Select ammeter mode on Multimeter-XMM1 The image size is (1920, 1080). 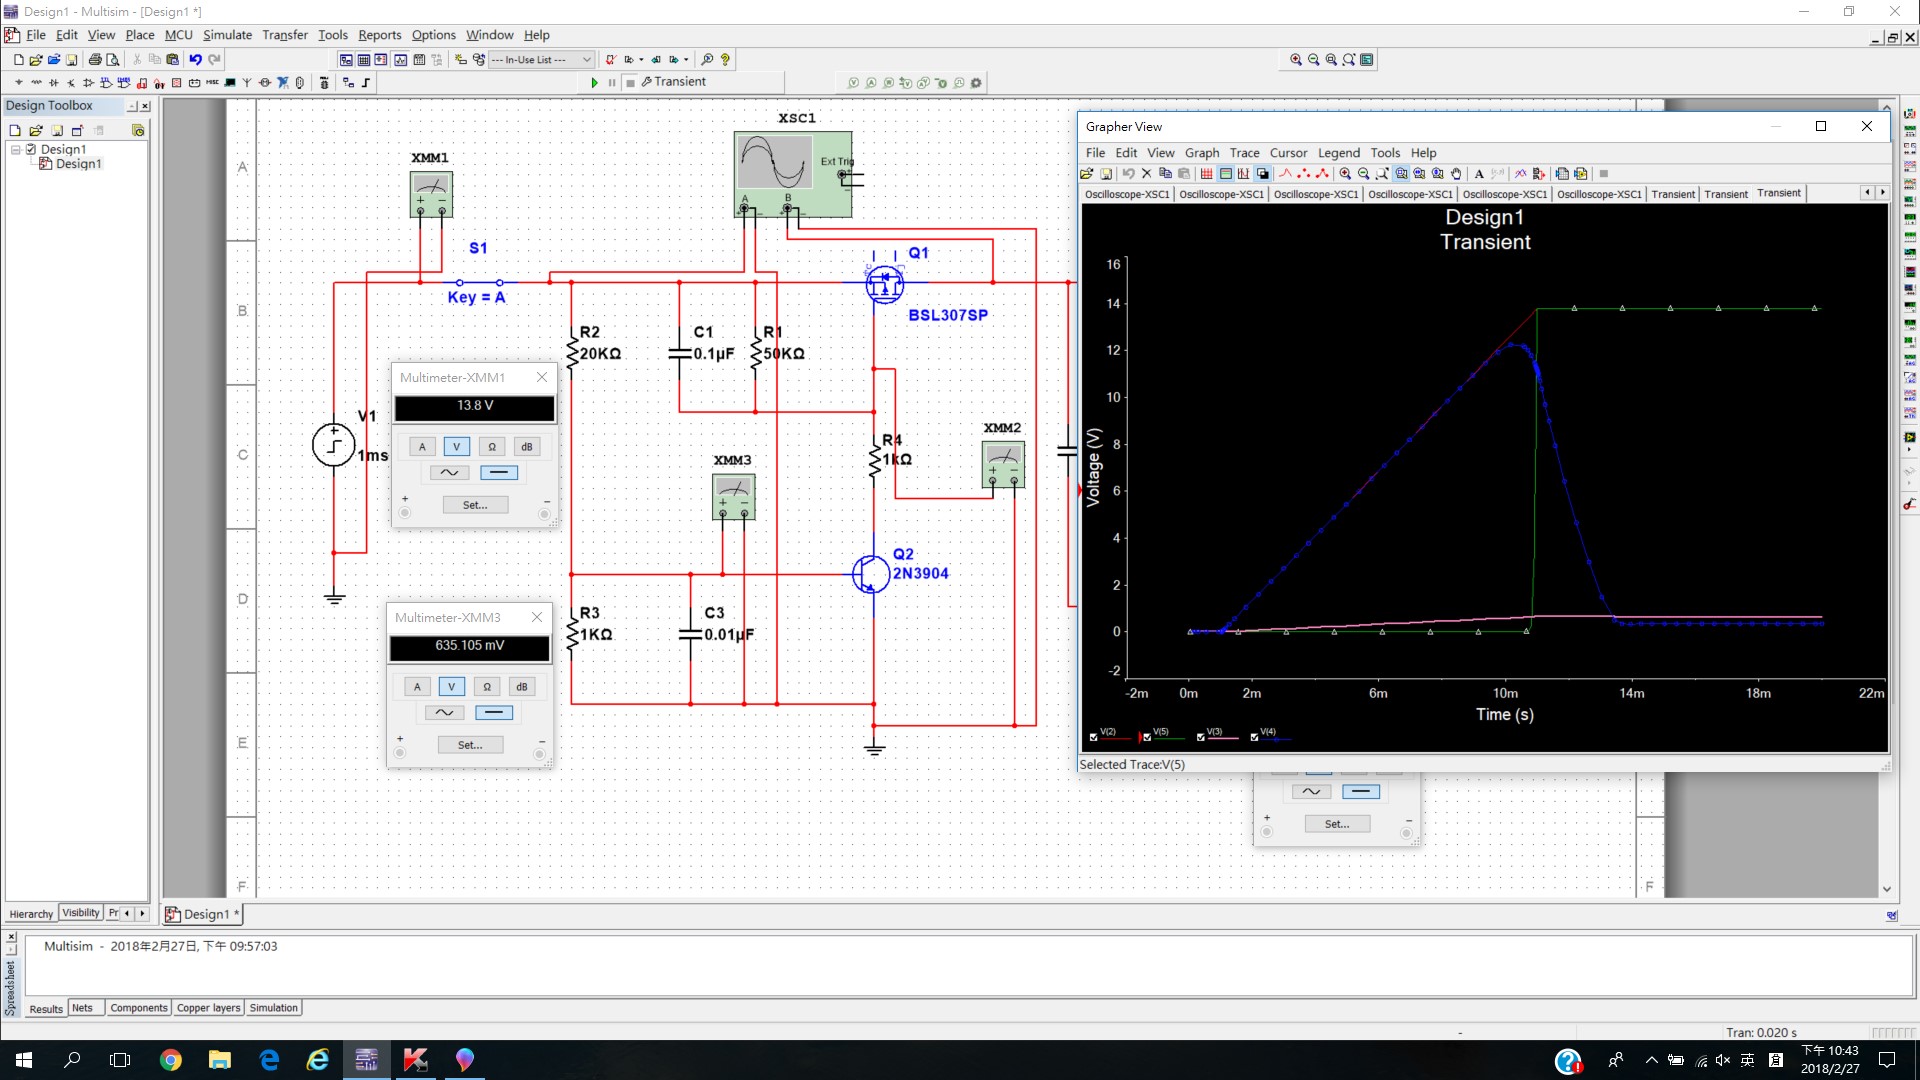click(x=422, y=447)
